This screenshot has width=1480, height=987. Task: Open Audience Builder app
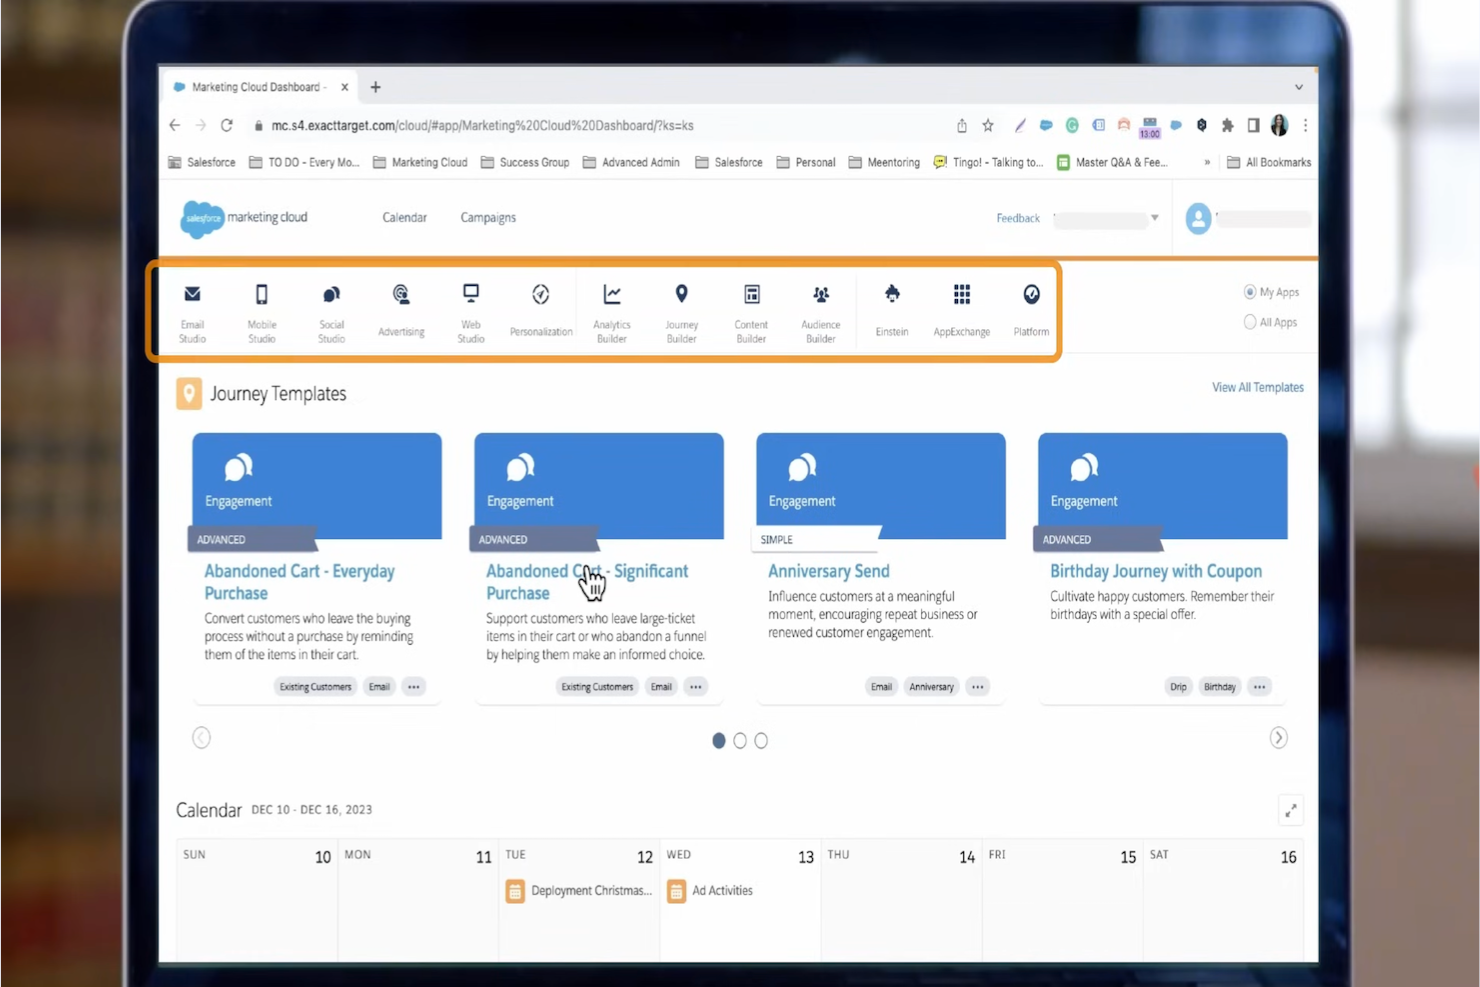point(821,313)
